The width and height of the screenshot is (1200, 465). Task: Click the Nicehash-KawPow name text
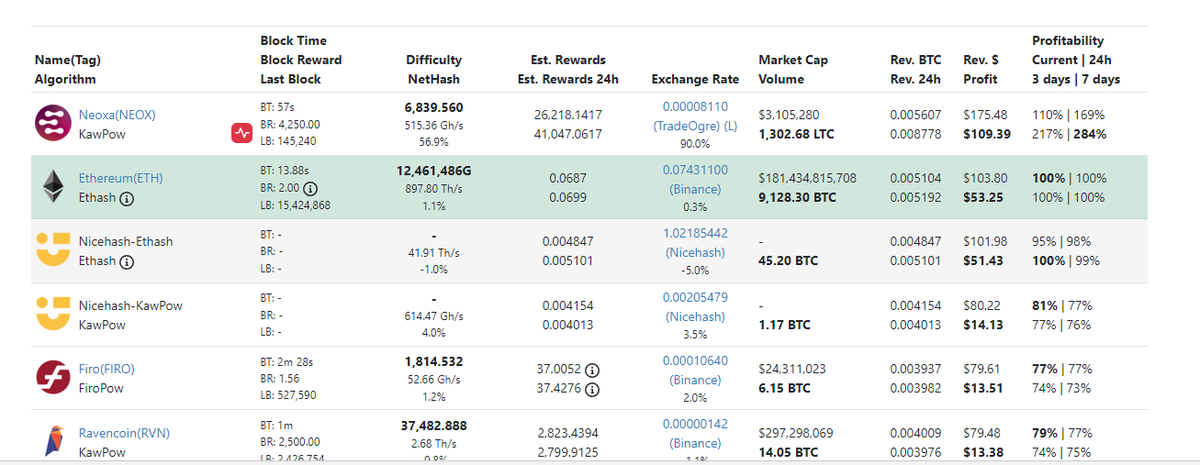coord(130,306)
